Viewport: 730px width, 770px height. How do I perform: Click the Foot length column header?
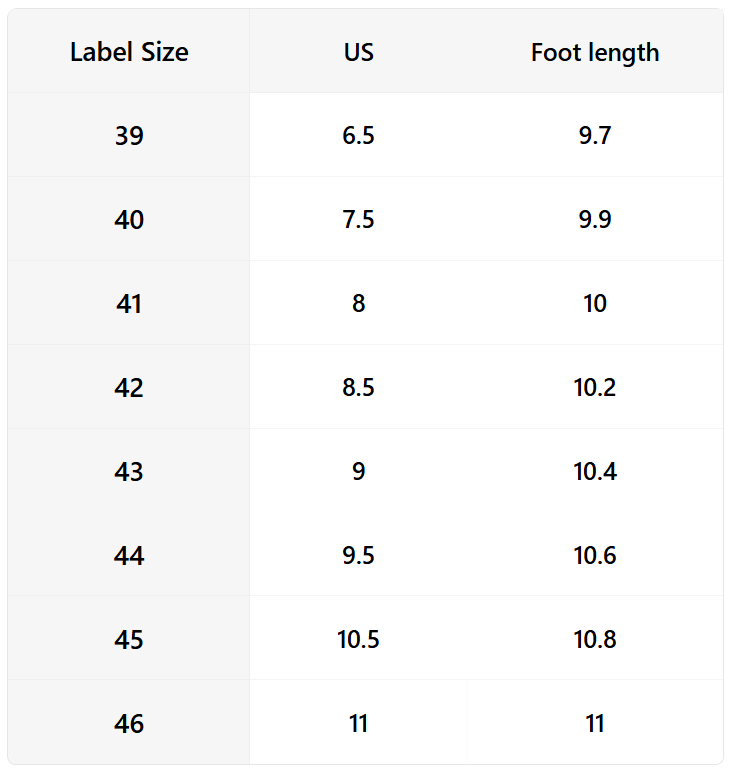(x=595, y=52)
